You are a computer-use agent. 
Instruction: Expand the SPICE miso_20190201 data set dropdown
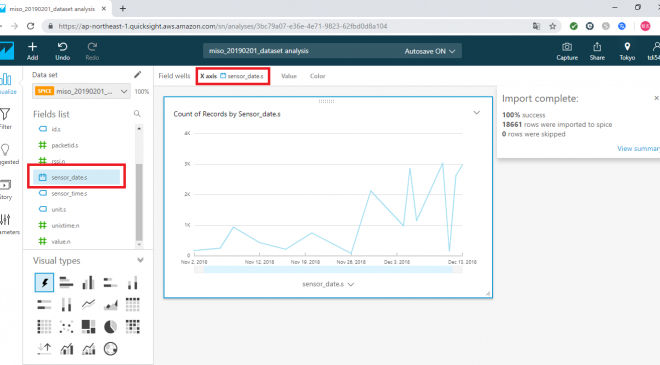click(x=81, y=91)
